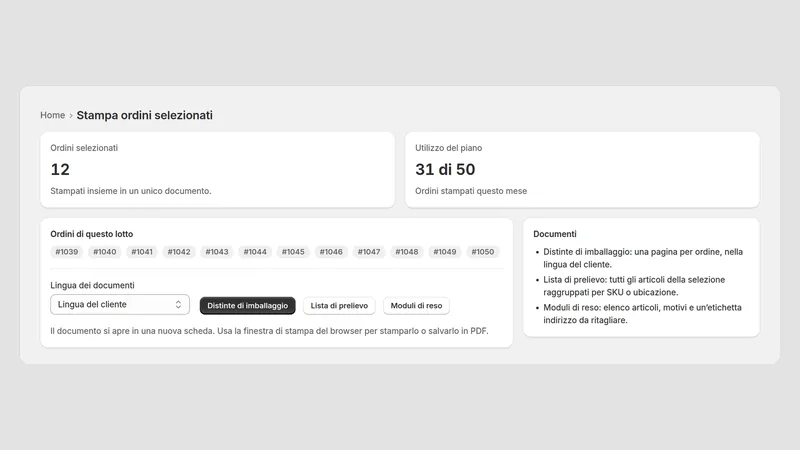Click the Utilizzo del piano label
This screenshot has height=450, width=800.
pyautogui.click(x=448, y=148)
